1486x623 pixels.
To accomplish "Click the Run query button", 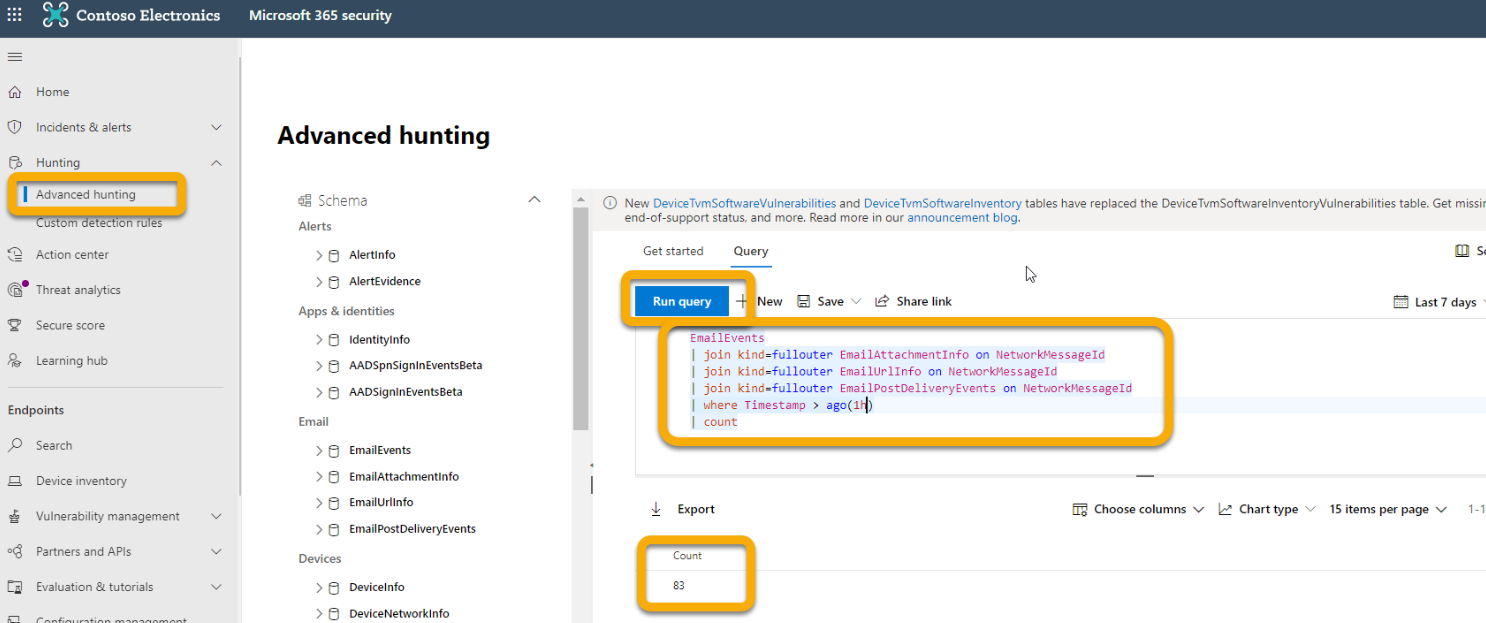I will 682,301.
